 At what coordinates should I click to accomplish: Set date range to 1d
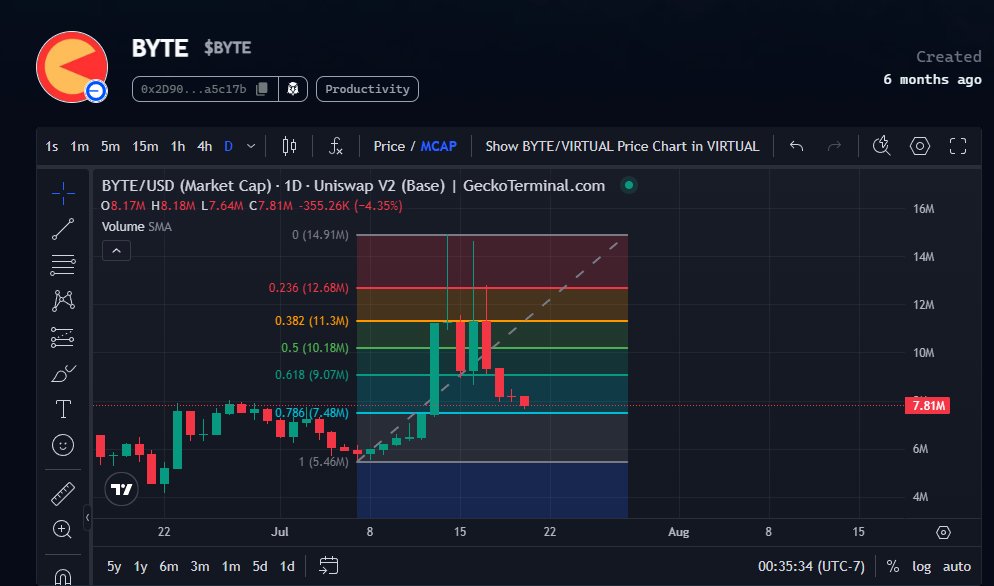287,566
